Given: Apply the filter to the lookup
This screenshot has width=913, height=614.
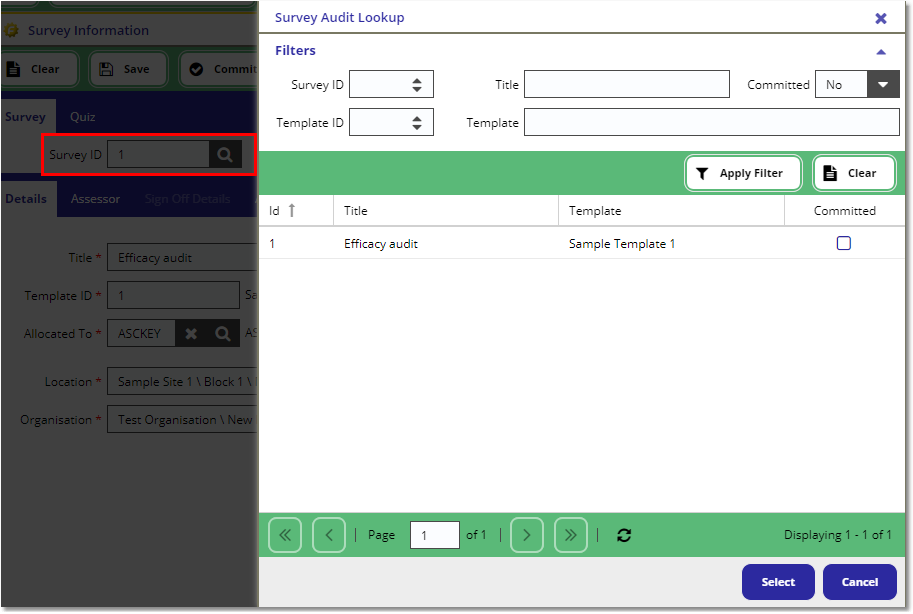Looking at the screenshot, I should pos(744,173).
